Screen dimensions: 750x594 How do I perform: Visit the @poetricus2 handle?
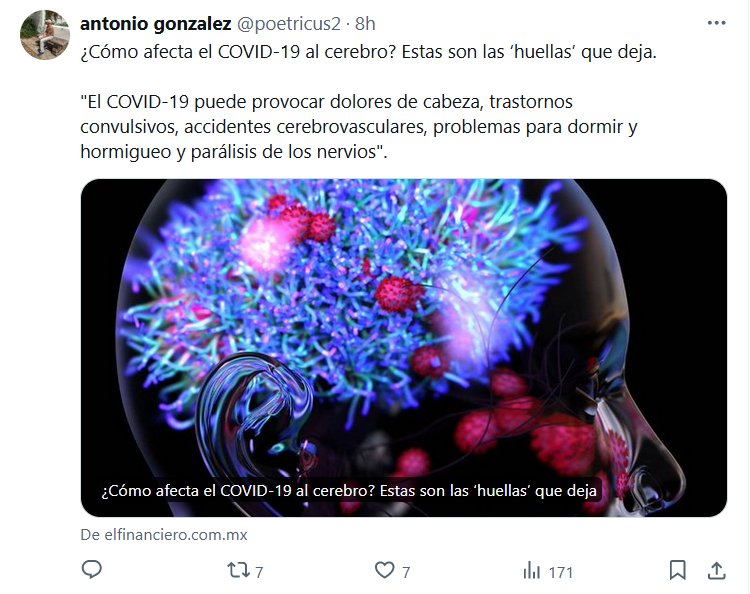point(289,24)
